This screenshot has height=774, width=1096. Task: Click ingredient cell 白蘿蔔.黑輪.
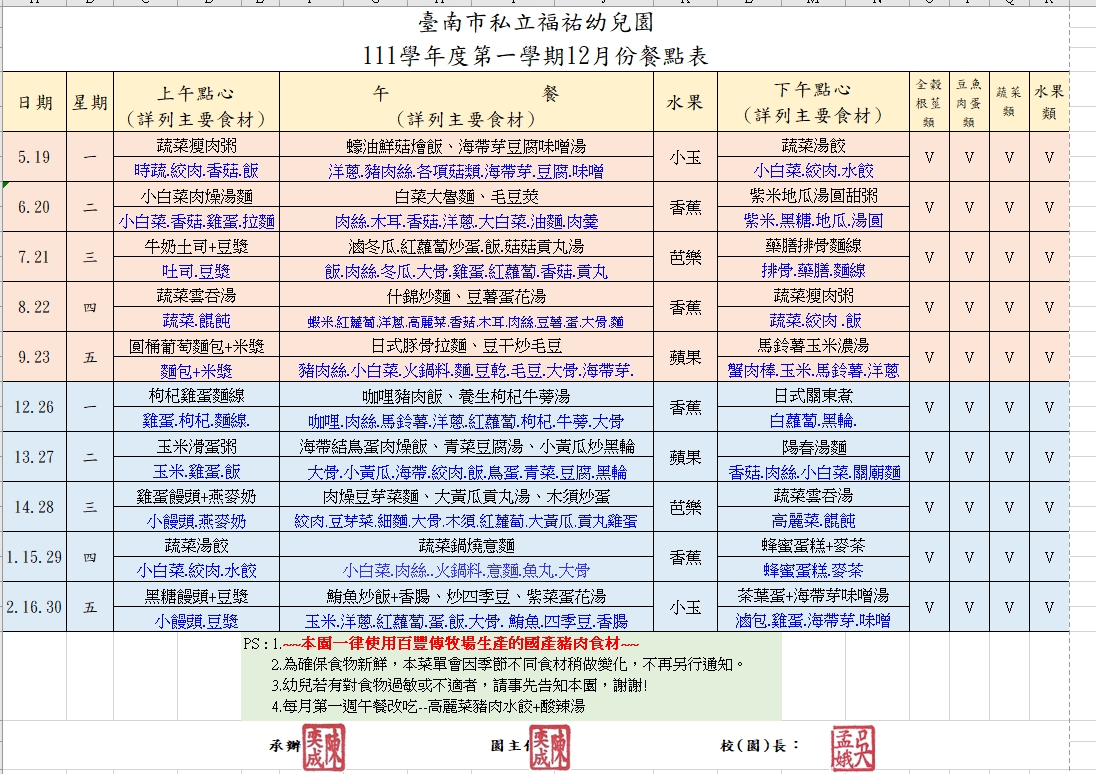coord(814,420)
